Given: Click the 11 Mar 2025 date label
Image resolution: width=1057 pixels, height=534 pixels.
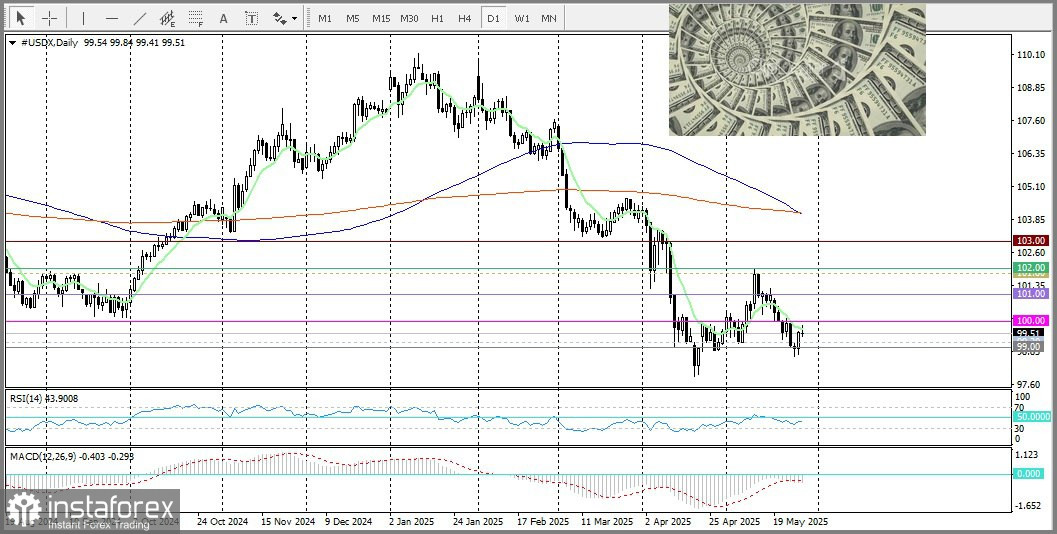Looking at the screenshot, I should (607, 522).
